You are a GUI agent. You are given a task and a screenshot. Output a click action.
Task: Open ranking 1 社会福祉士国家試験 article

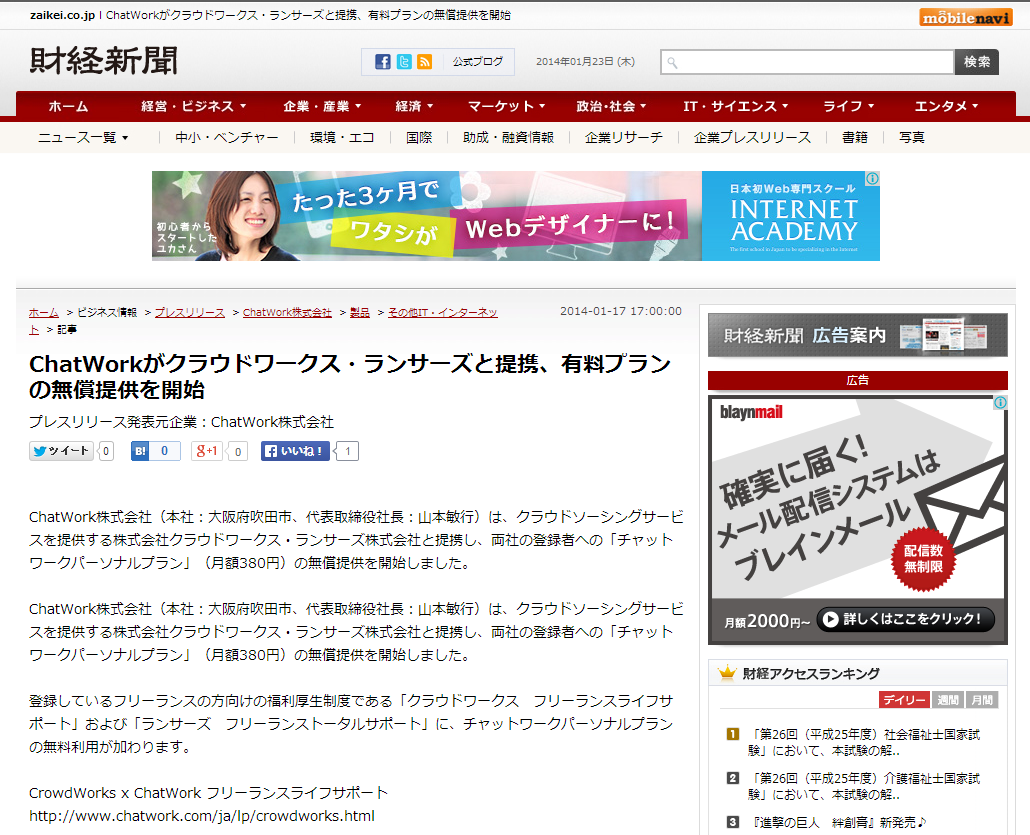pos(864,742)
